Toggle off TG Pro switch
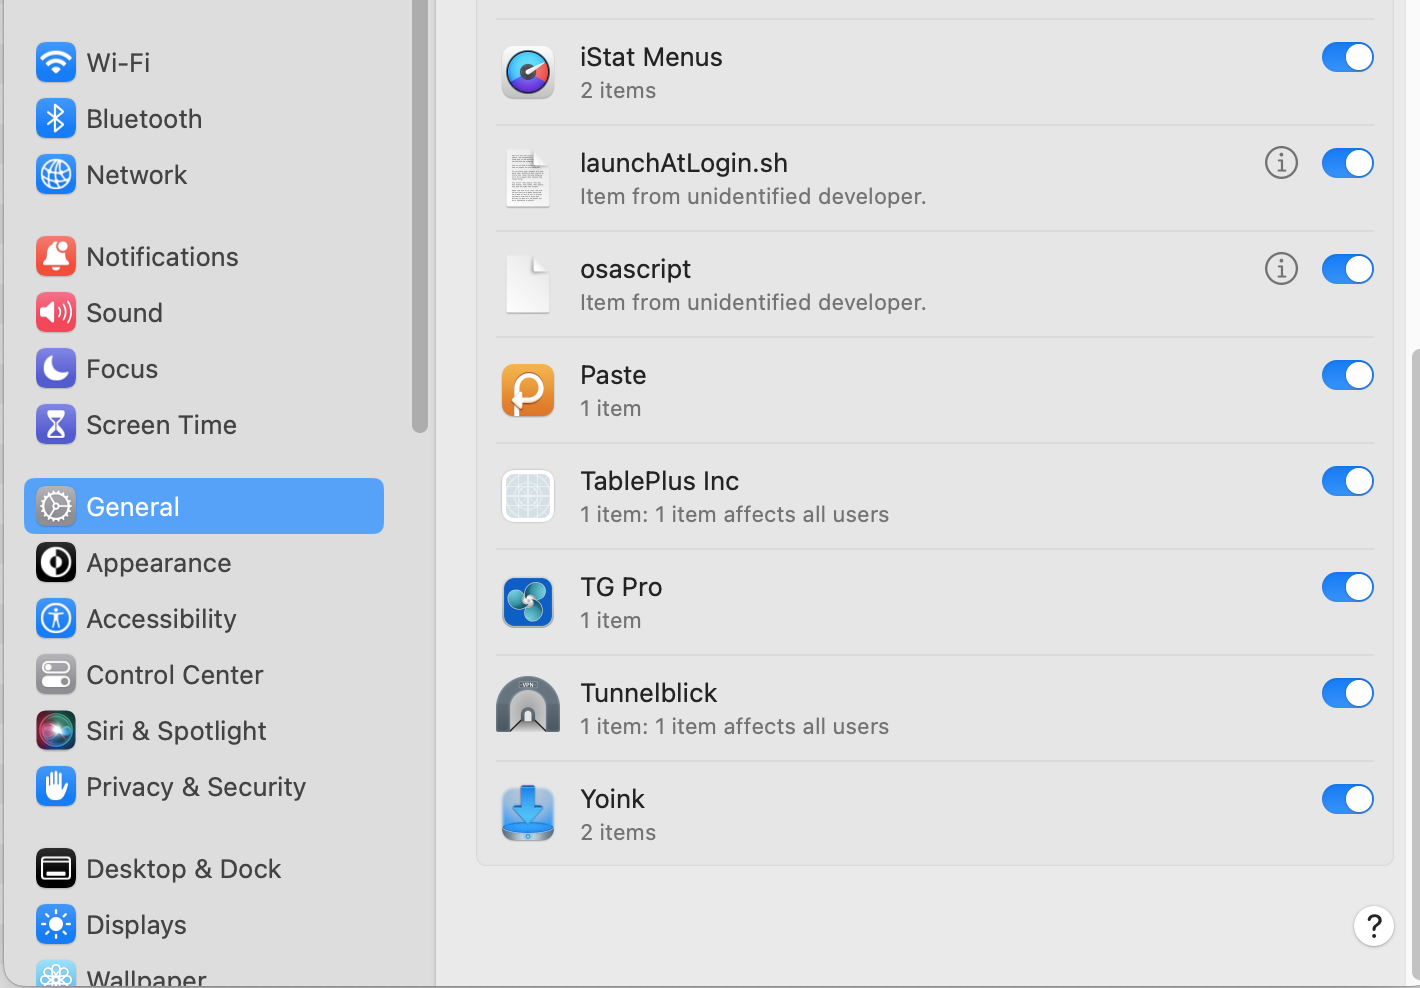Viewport: 1420px width, 988px height. [x=1348, y=587]
